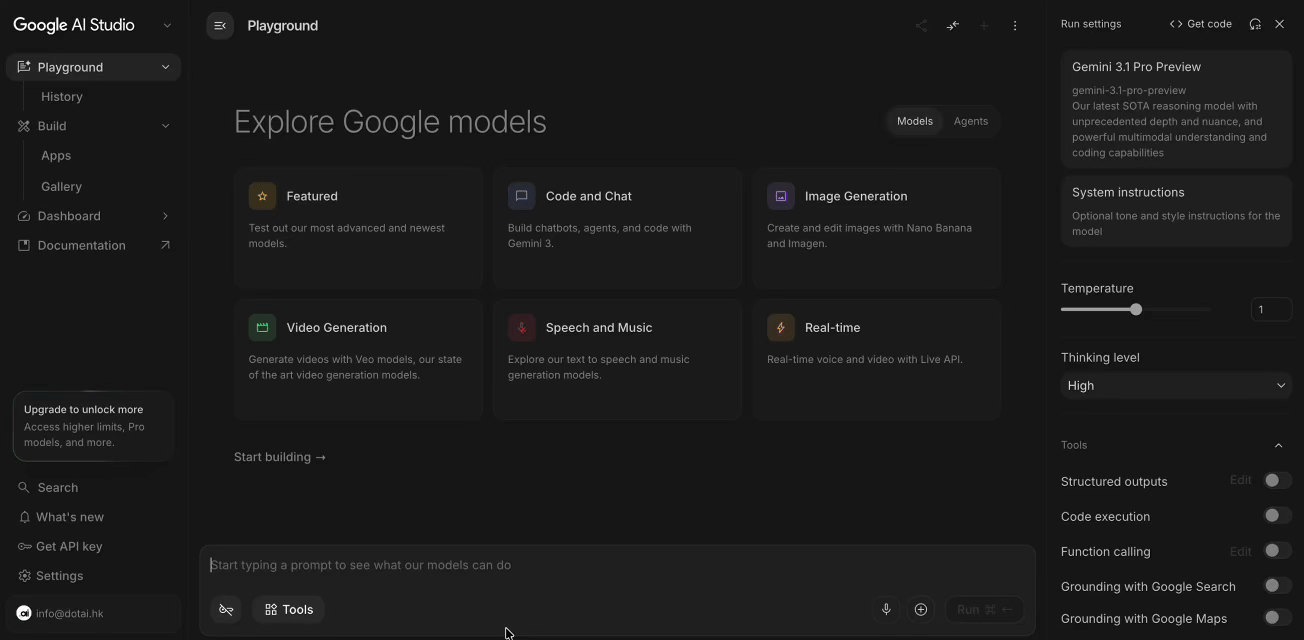Click the Start building link
Image resolution: width=1304 pixels, height=640 pixels.
click(x=280, y=457)
